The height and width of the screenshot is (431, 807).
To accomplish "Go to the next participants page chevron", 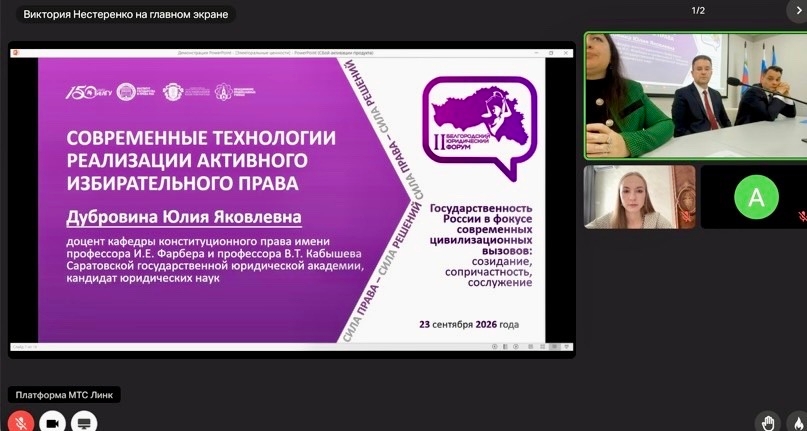I will 798,11.
